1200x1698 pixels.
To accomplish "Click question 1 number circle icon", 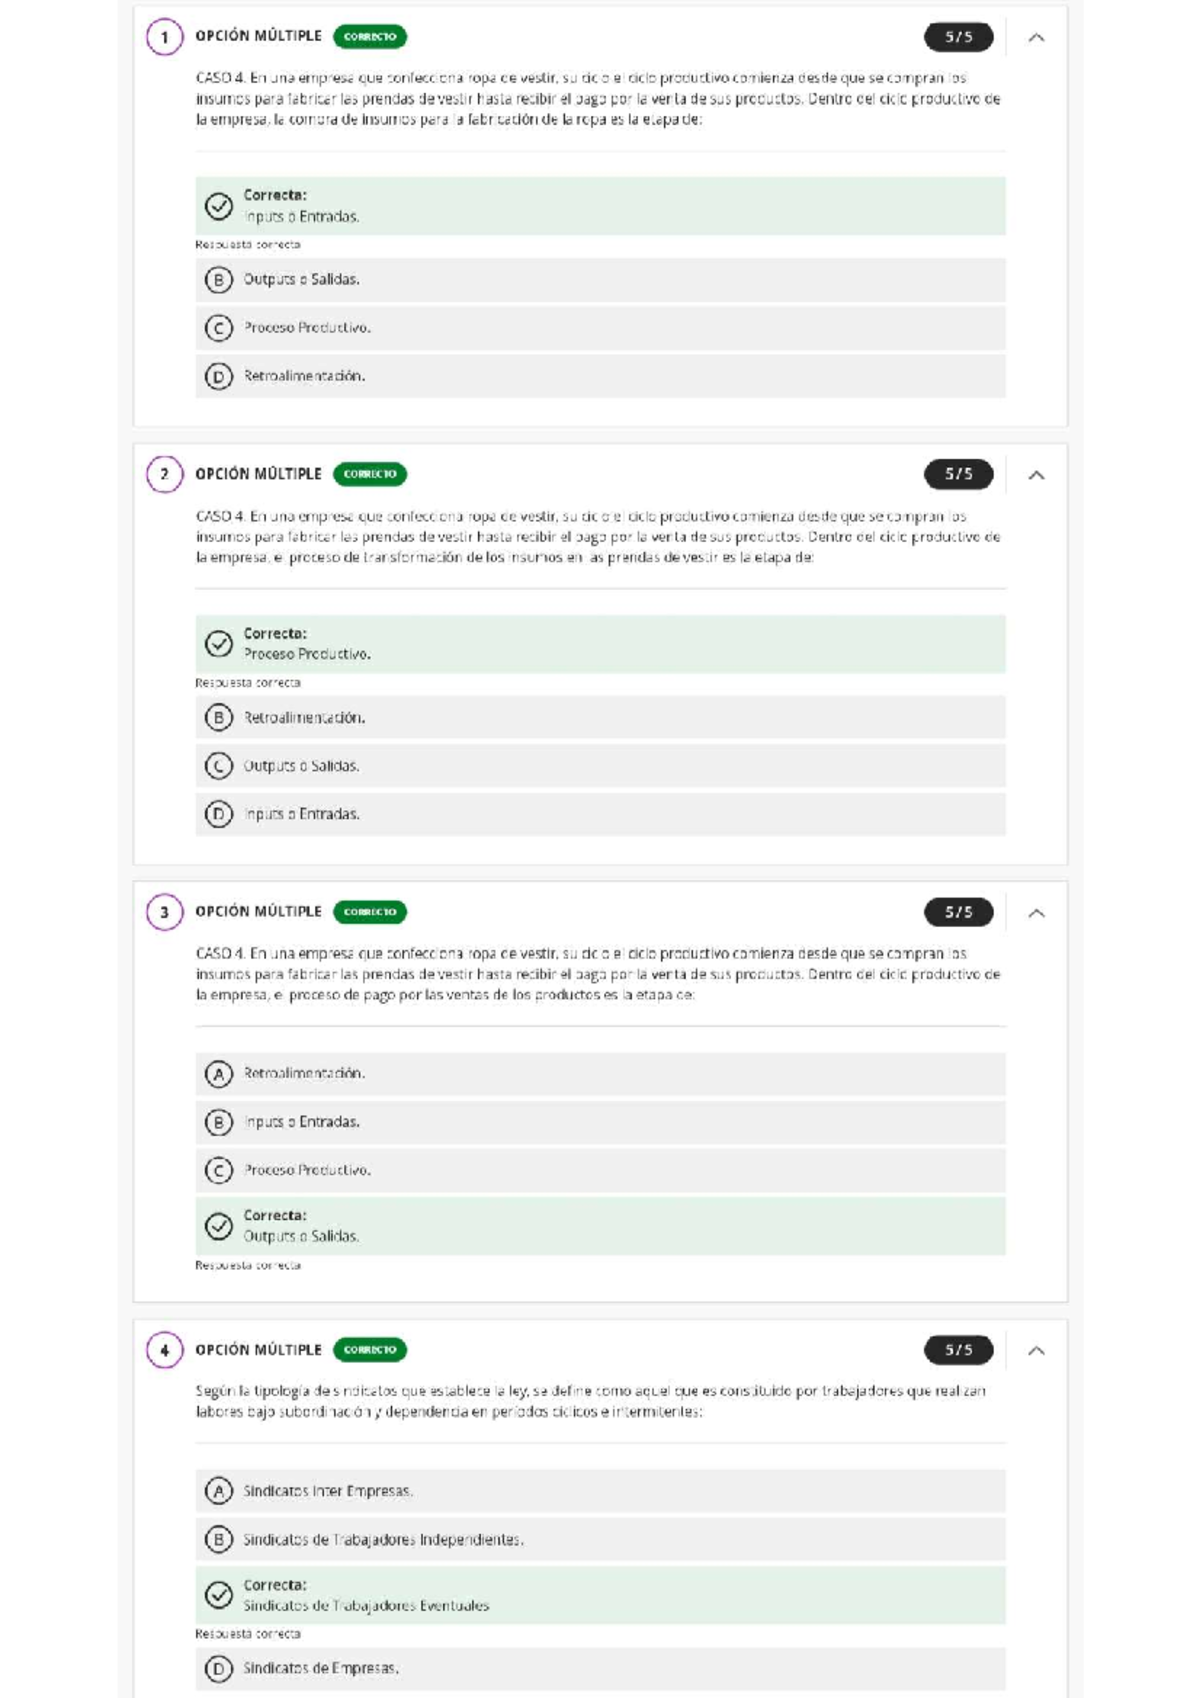I will [x=165, y=38].
